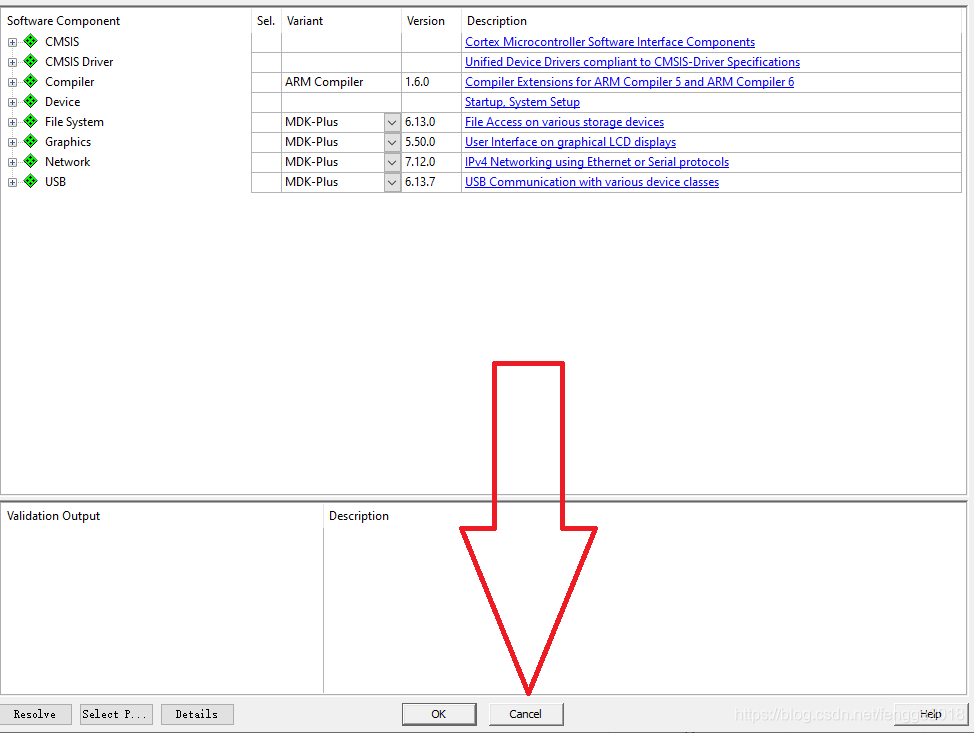The width and height of the screenshot is (974, 733).
Task: Click the Sel. column header
Action: click(x=266, y=20)
